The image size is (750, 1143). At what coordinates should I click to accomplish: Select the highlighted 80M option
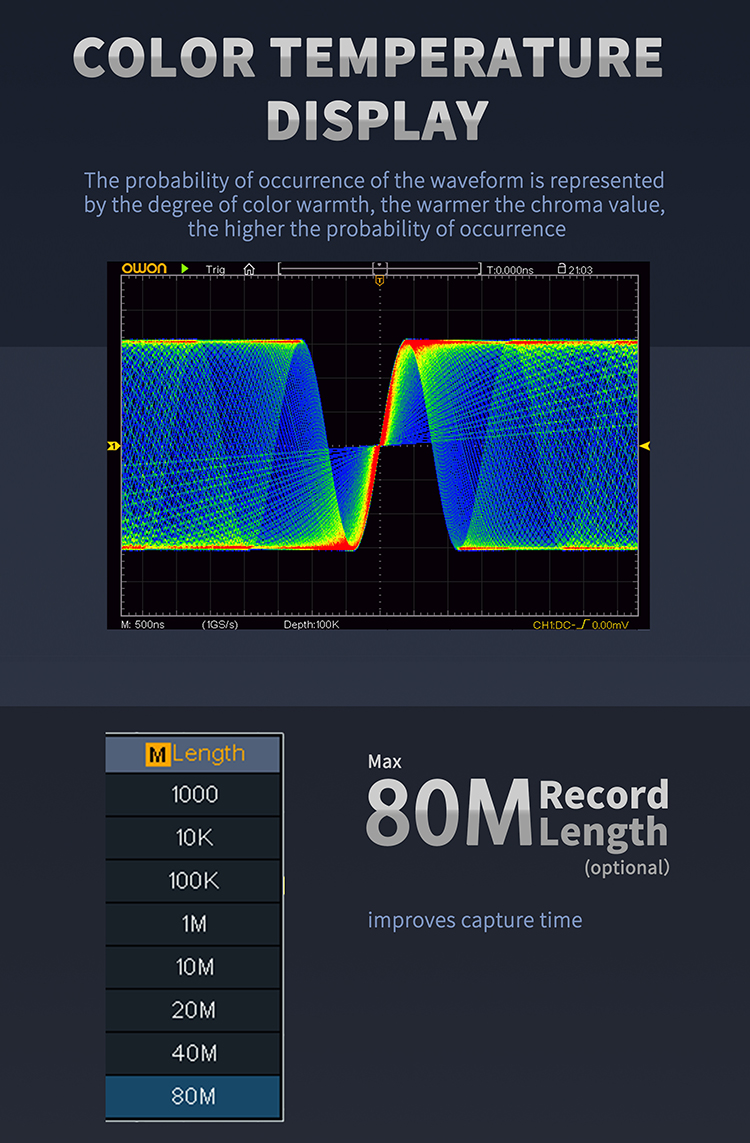pos(194,1096)
